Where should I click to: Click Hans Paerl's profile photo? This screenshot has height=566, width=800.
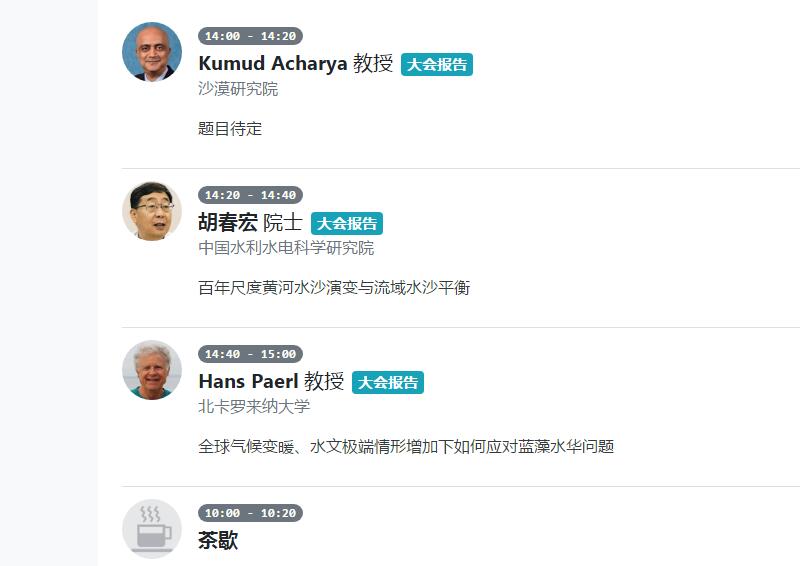point(152,370)
